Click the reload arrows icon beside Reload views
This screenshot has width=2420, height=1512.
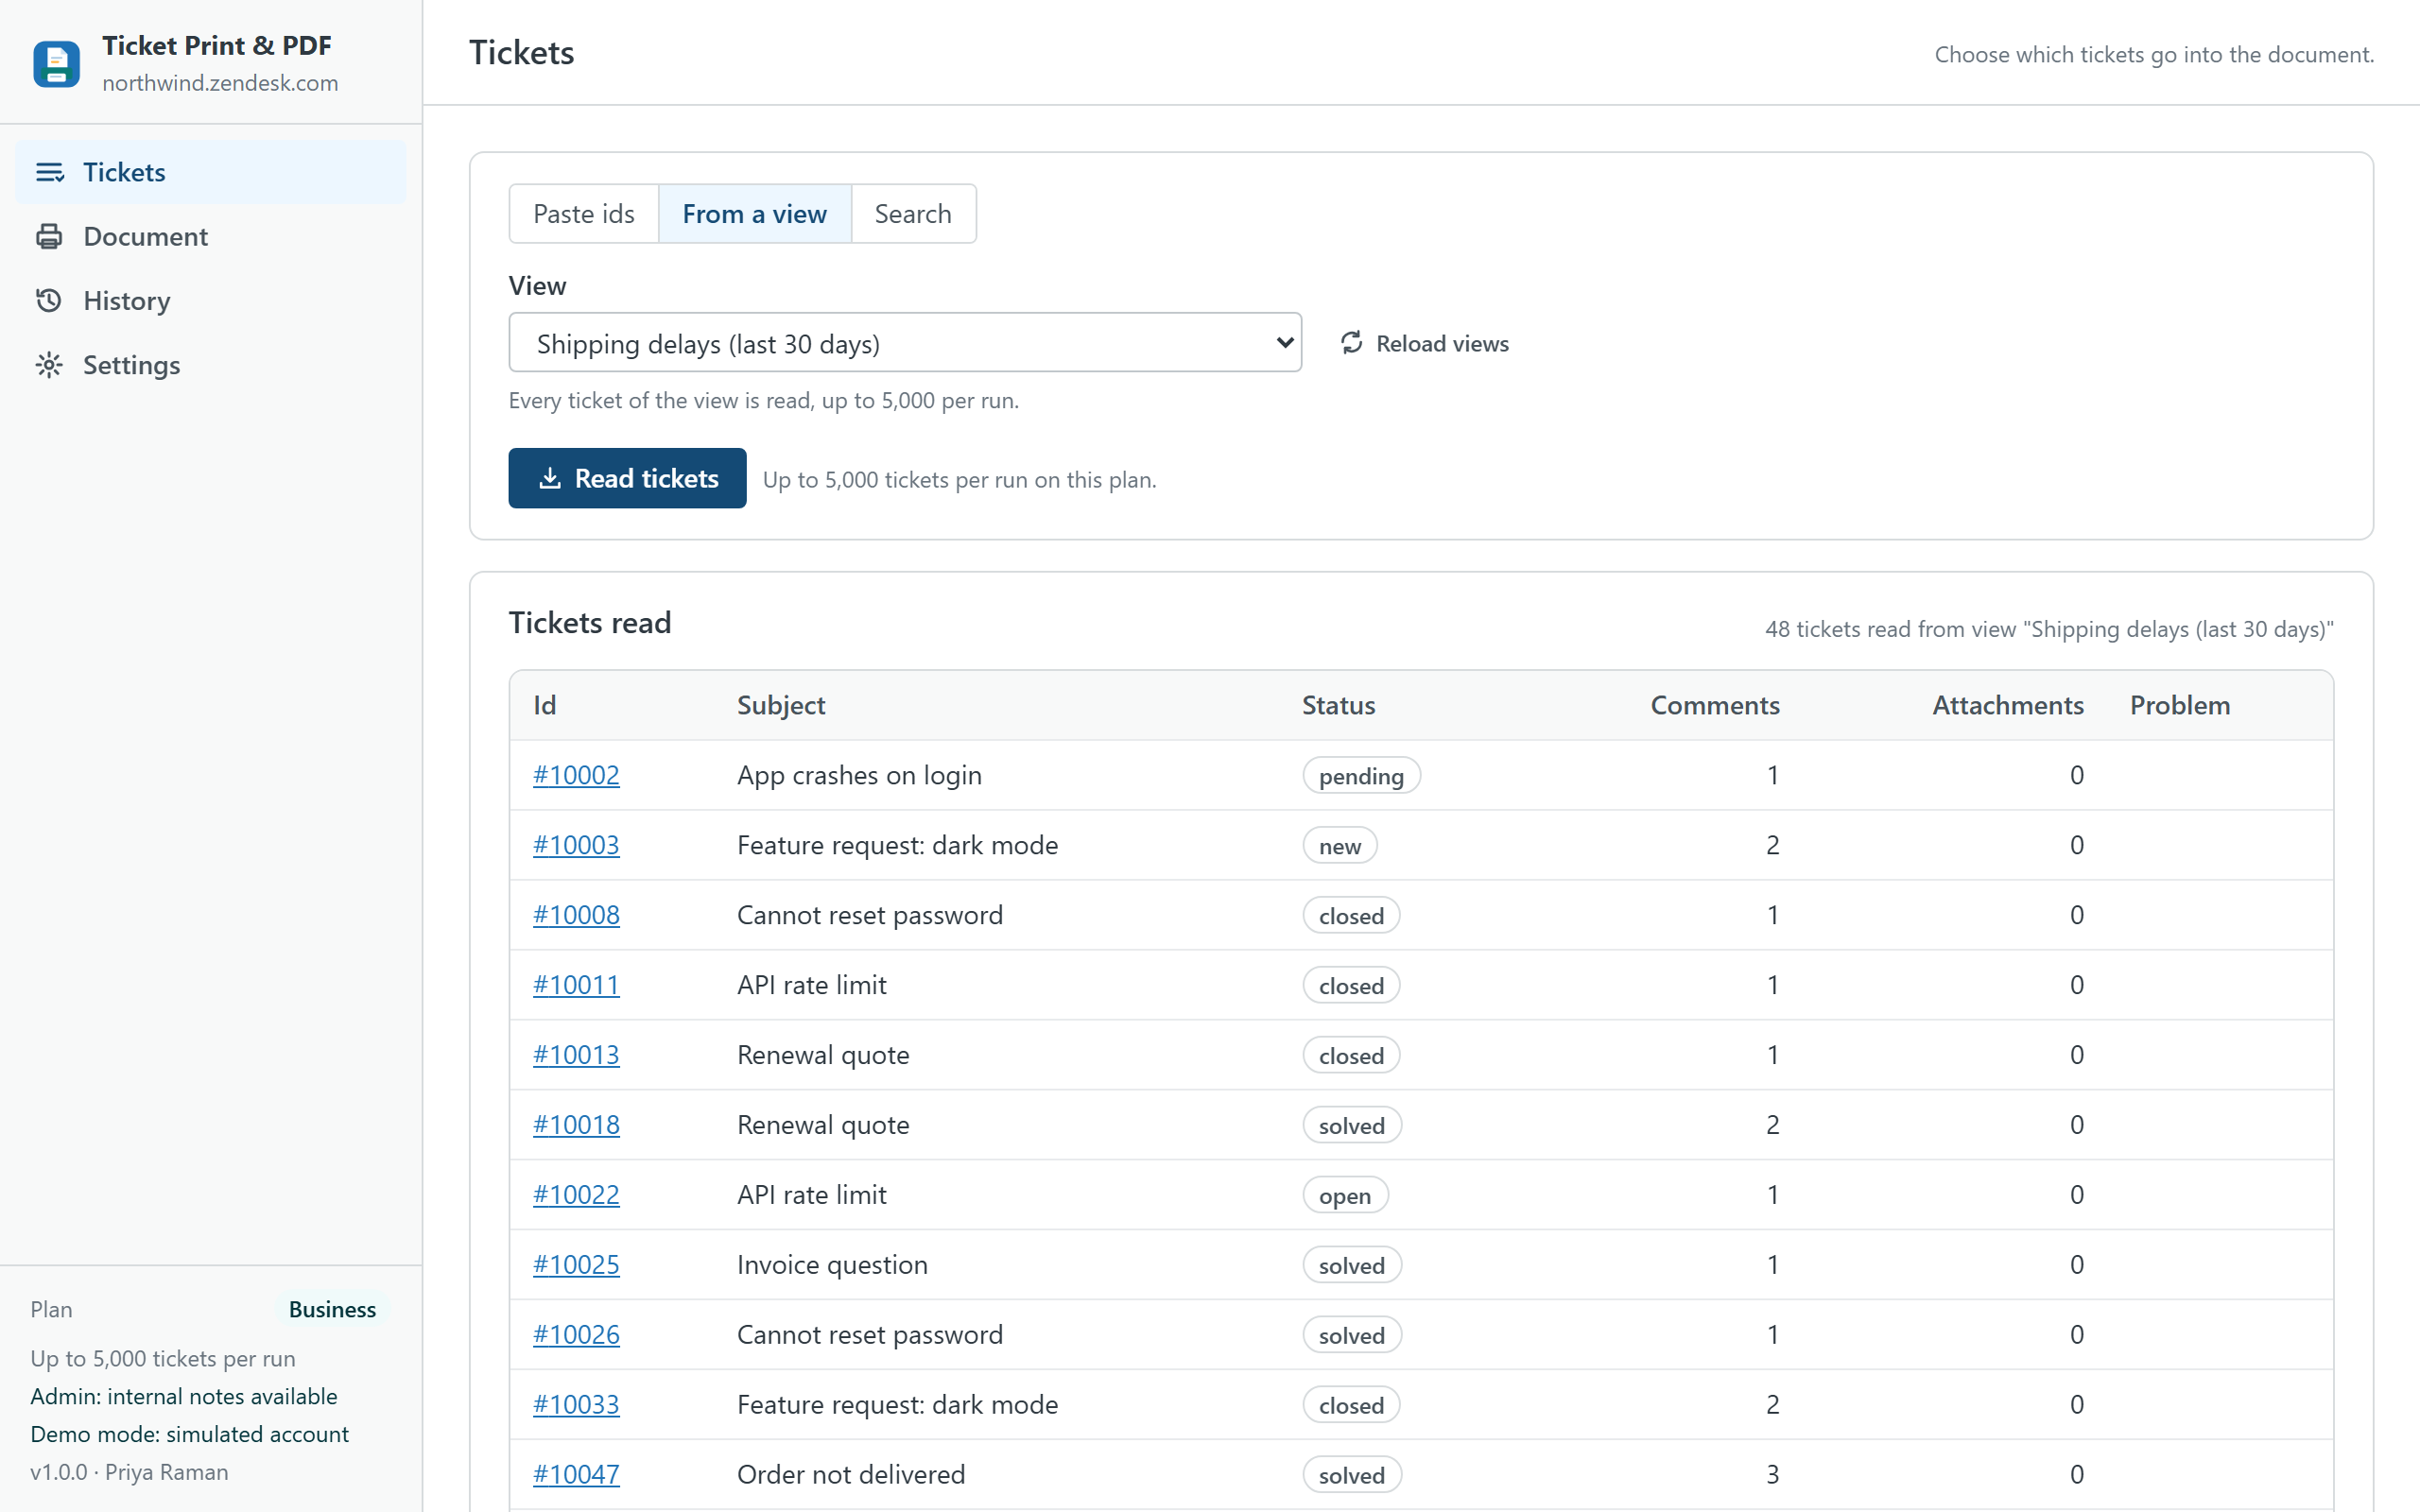tap(1352, 343)
